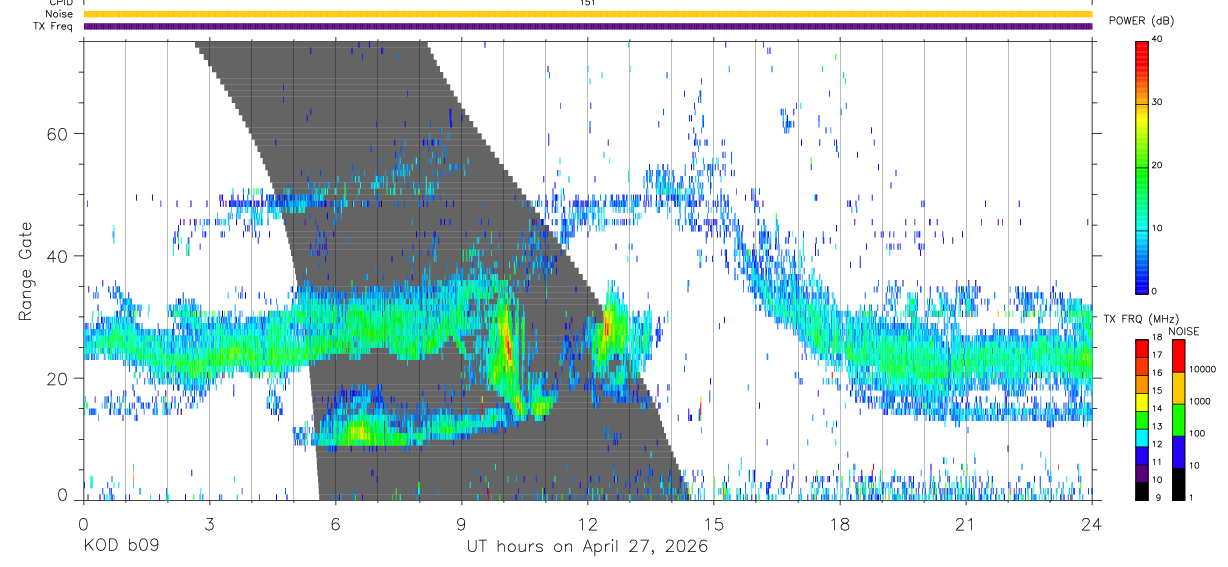Click the "151" CPID value
The image size is (1228, 567).
[x=588, y=3]
